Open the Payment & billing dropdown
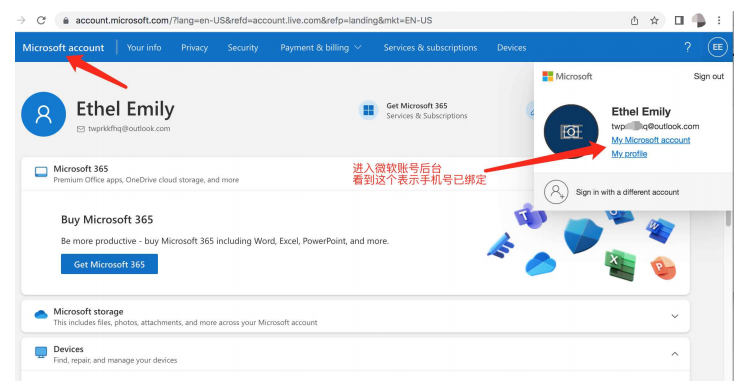The width and height of the screenshot is (746, 391). 321,48
